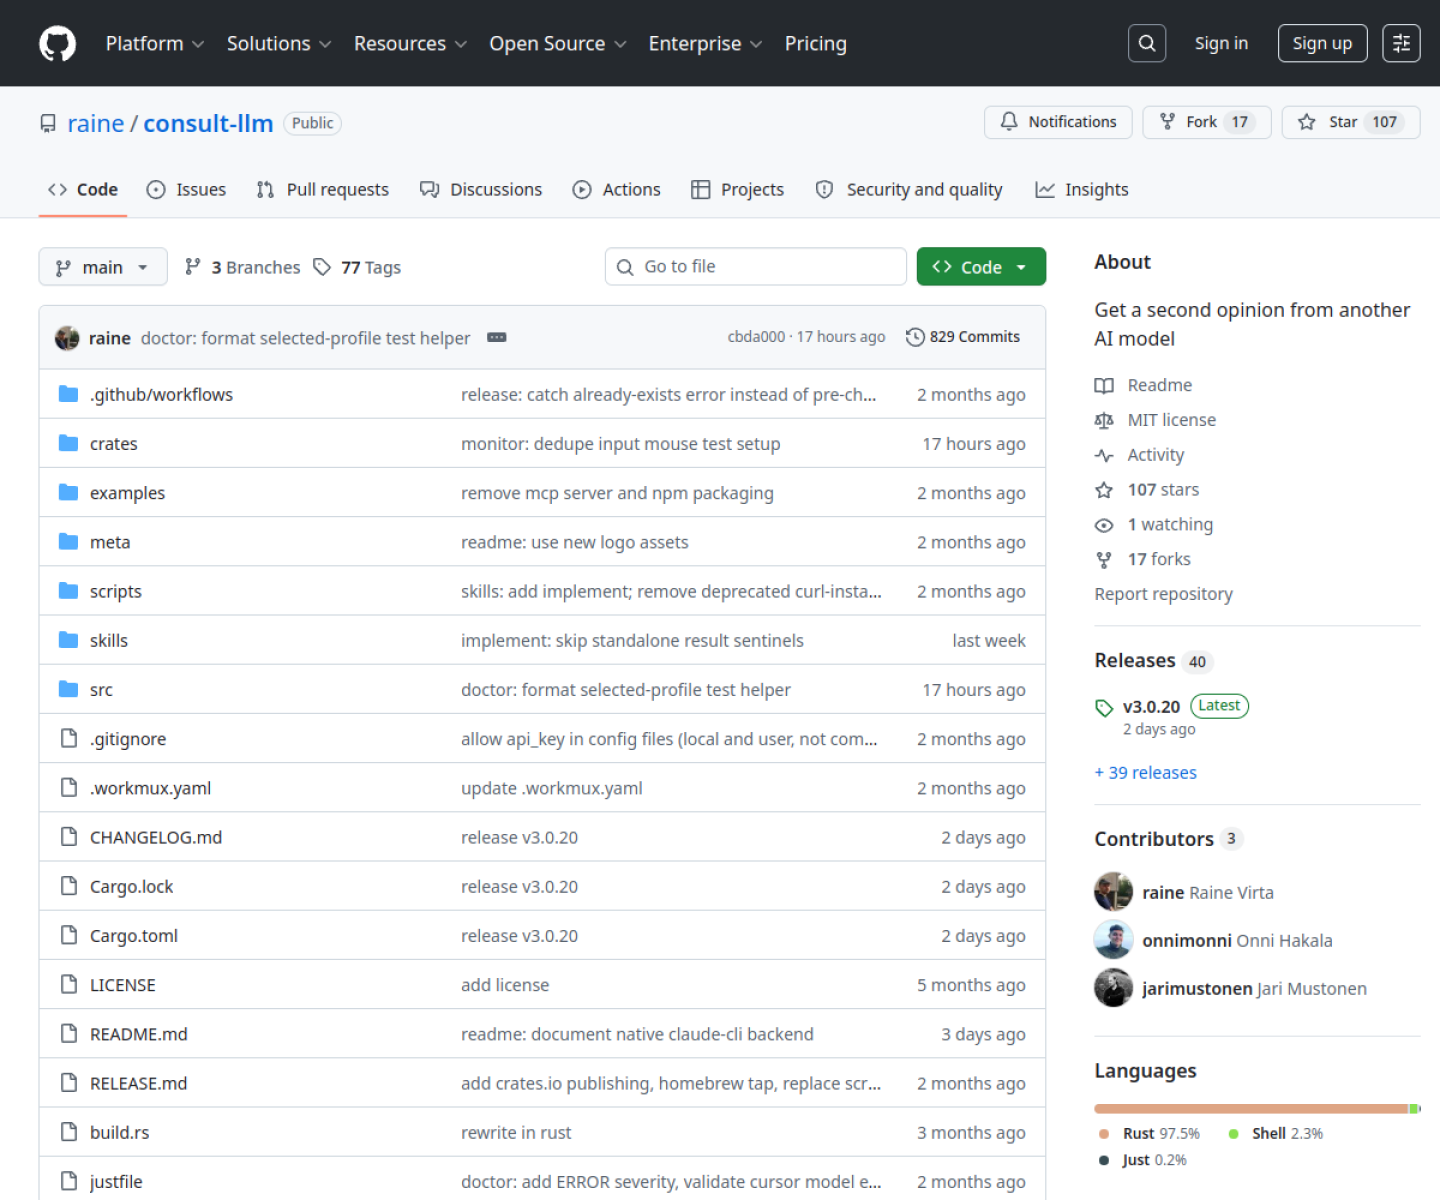
Task: Open commit hash cbda000
Action: point(756,337)
